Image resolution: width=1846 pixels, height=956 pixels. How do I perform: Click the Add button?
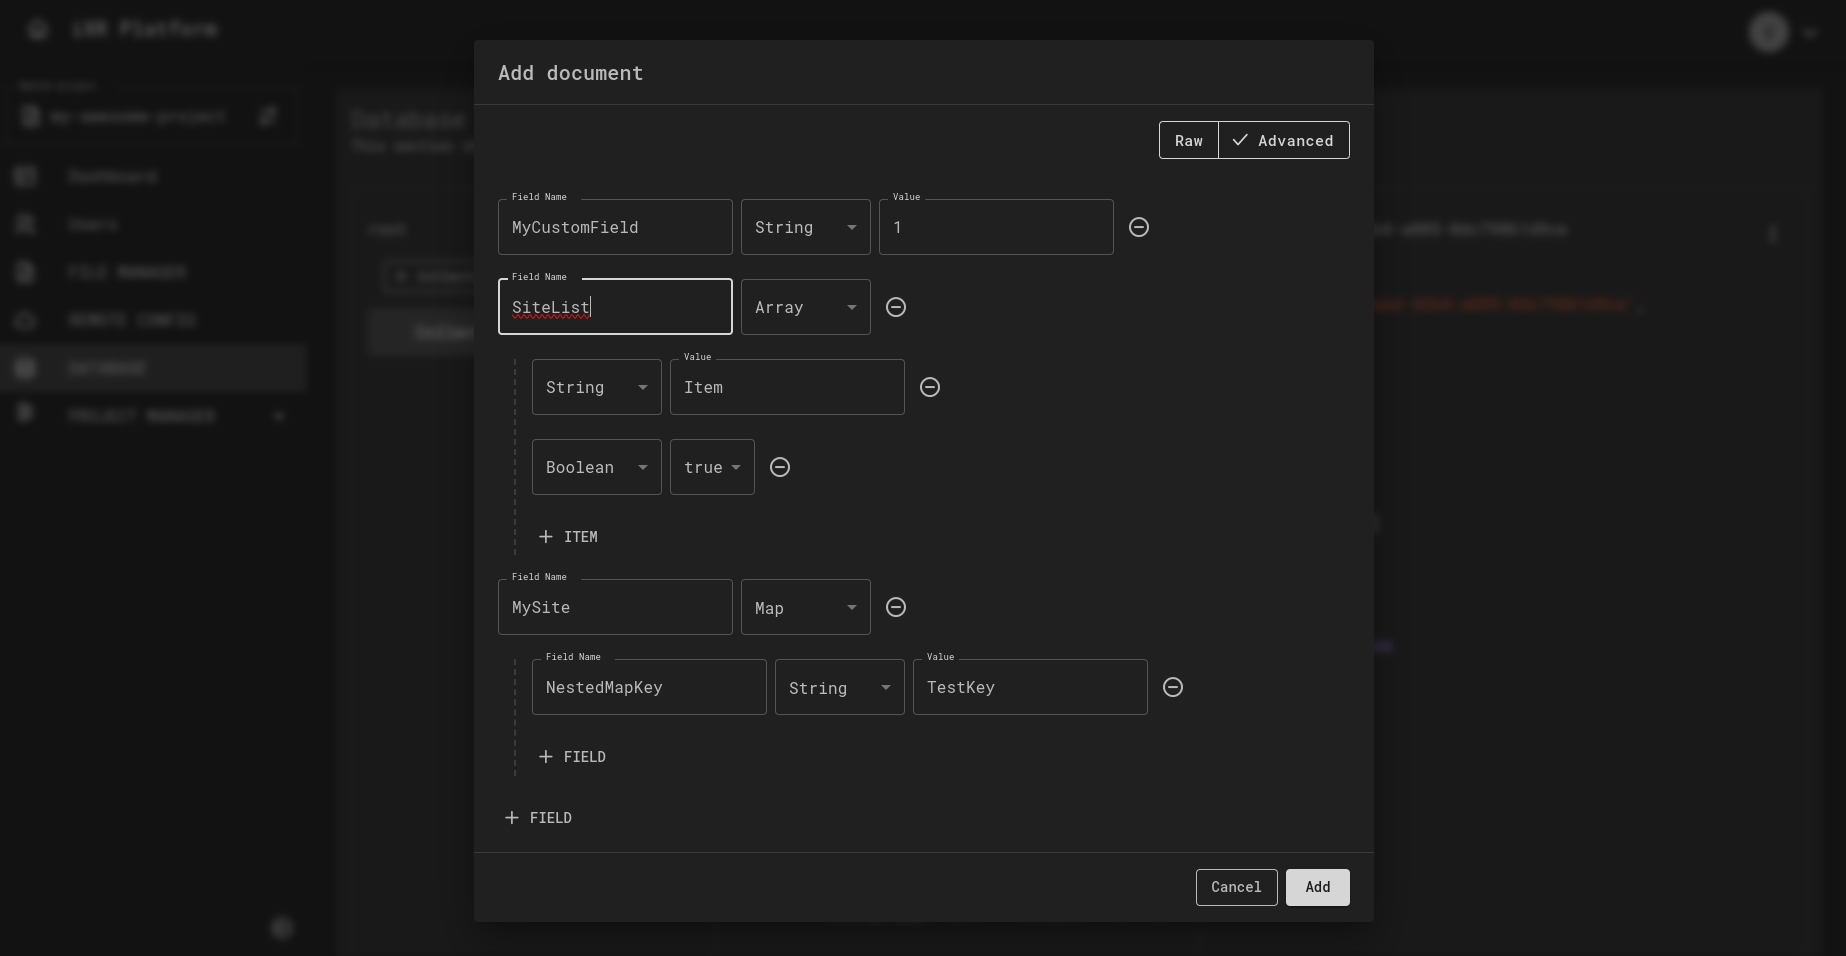click(1317, 887)
